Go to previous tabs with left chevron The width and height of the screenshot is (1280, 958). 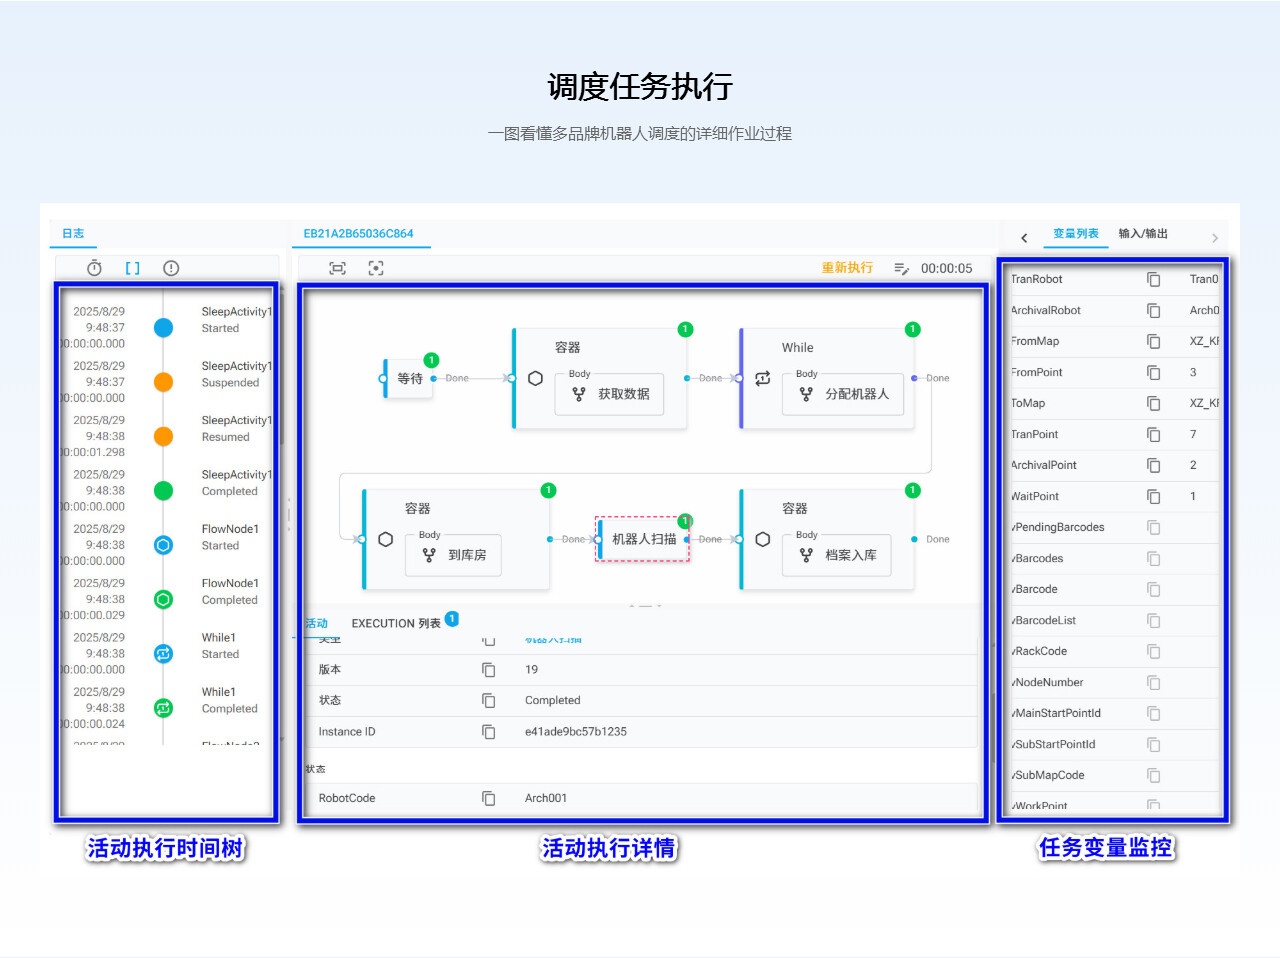pyautogui.click(x=1024, y=238)
